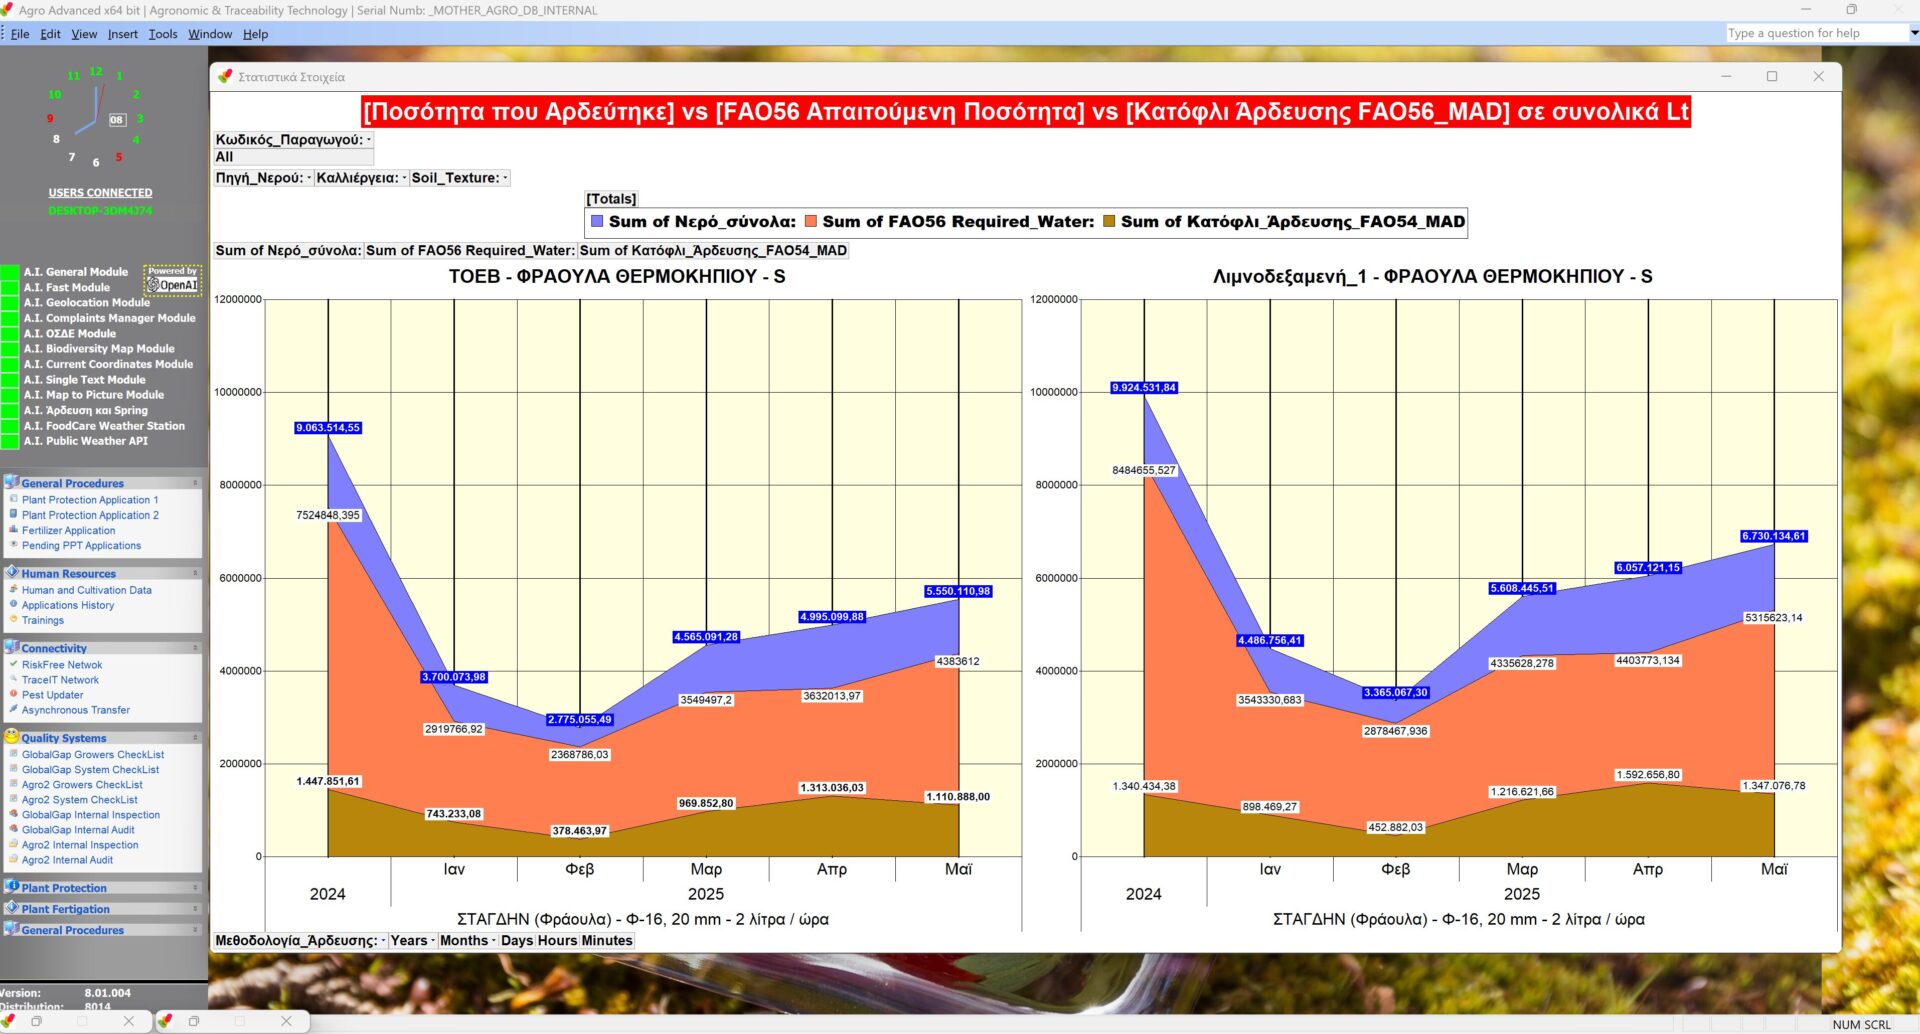Click the Pest Updater red icon
1920x1034 pixels.
click(14, 694)
